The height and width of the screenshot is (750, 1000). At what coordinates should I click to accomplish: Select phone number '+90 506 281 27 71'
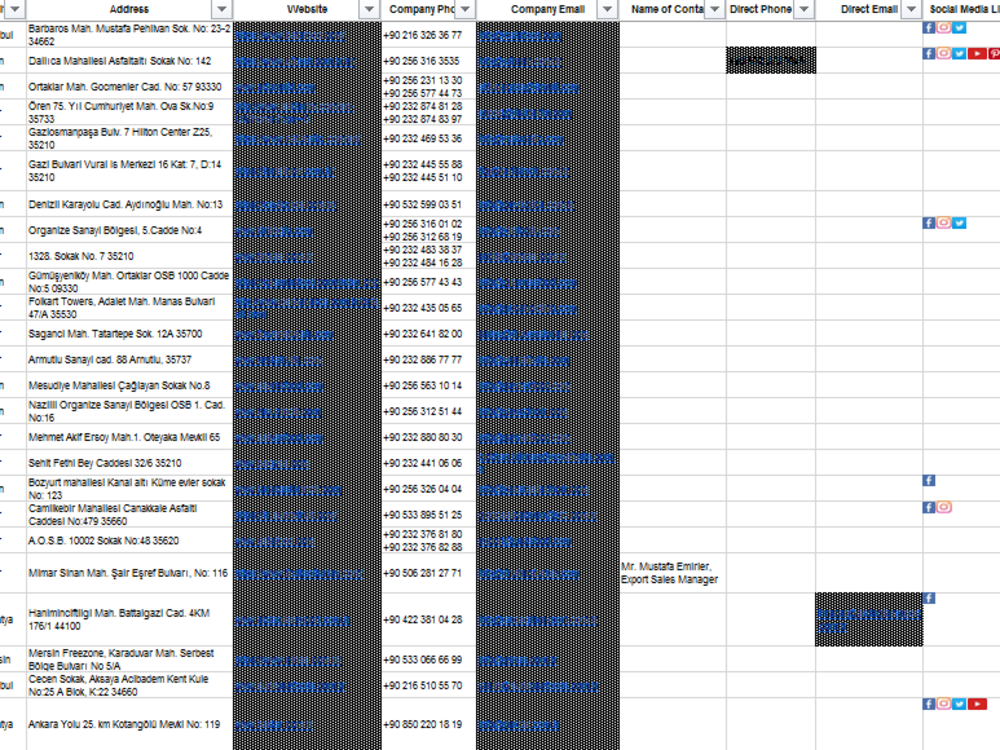click(422, 573)
